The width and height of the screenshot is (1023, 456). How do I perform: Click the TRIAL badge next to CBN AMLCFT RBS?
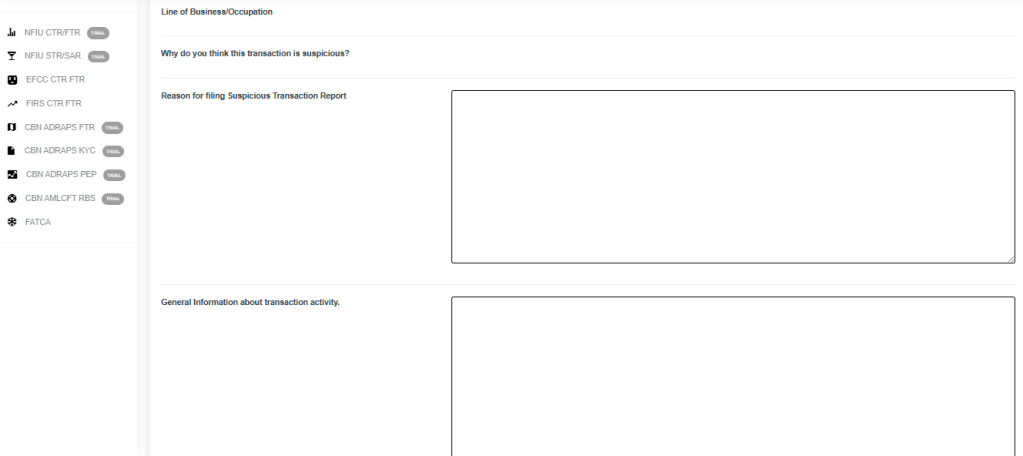[x=112, y=198]
